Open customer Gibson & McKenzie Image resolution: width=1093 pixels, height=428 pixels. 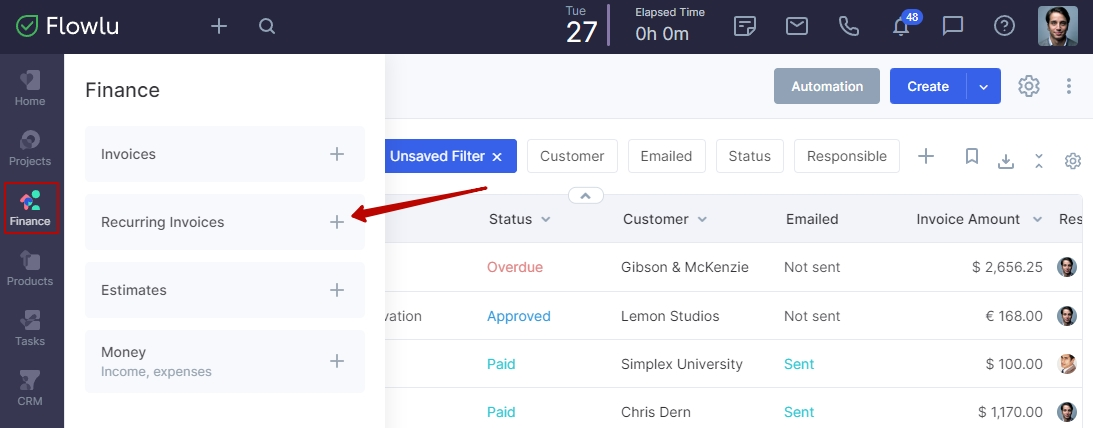[x=685, y=267]
